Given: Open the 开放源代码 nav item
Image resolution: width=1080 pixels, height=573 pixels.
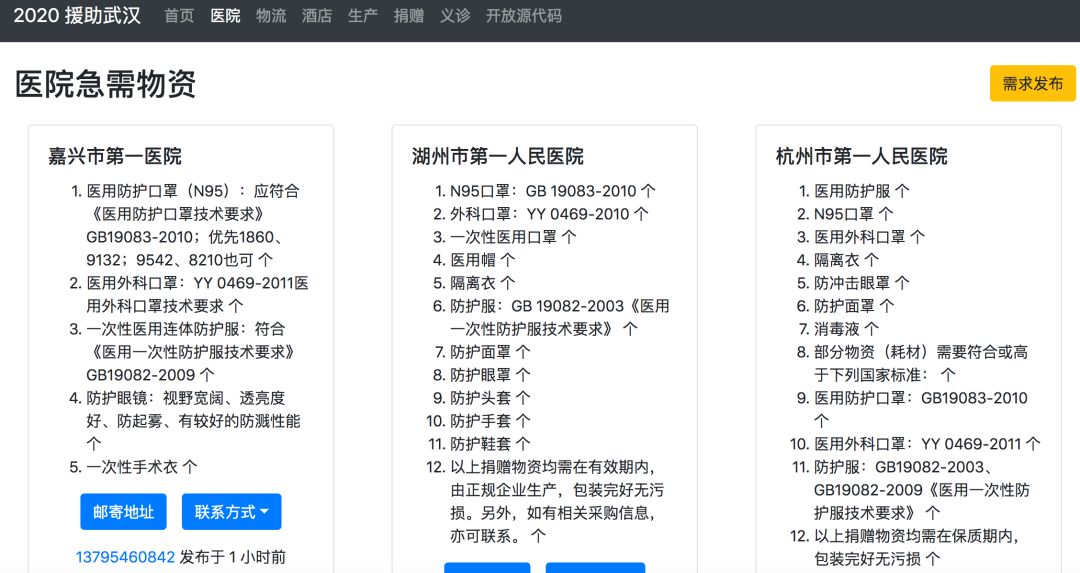Looking at the screenshot, I should (523, 15).
